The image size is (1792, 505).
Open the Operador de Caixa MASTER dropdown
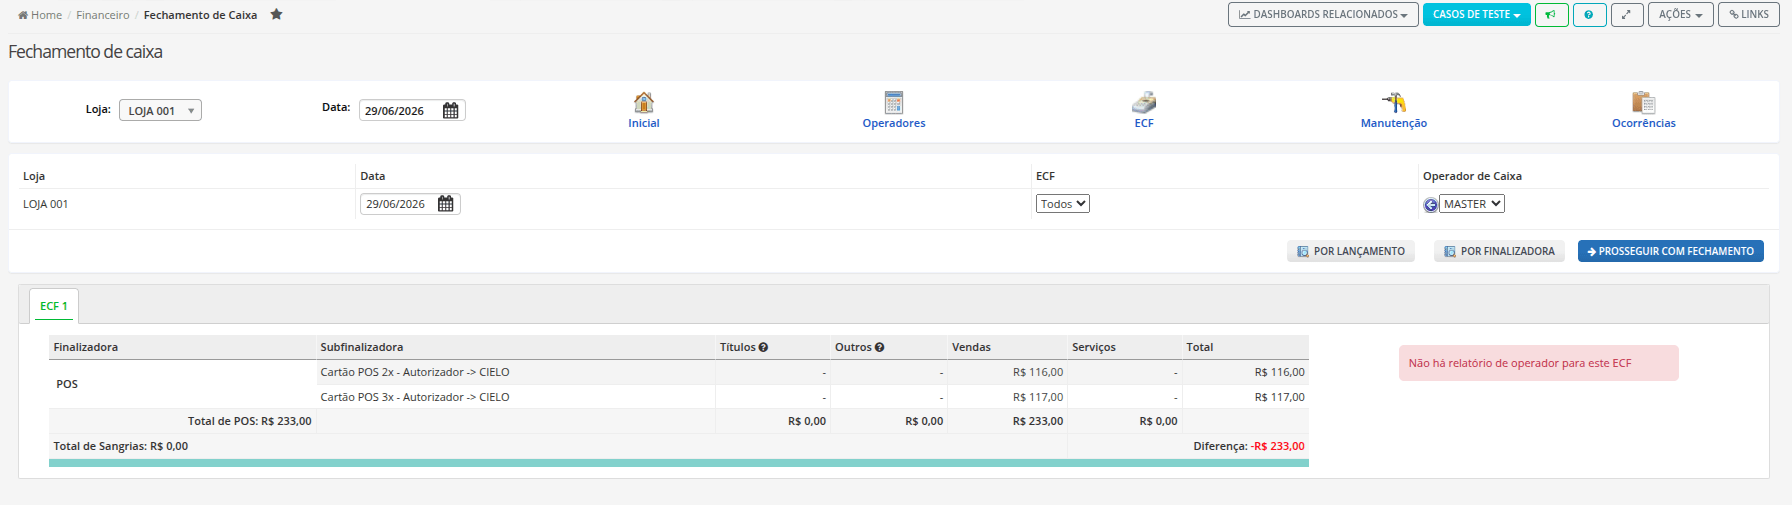(x=1472, y=204)
